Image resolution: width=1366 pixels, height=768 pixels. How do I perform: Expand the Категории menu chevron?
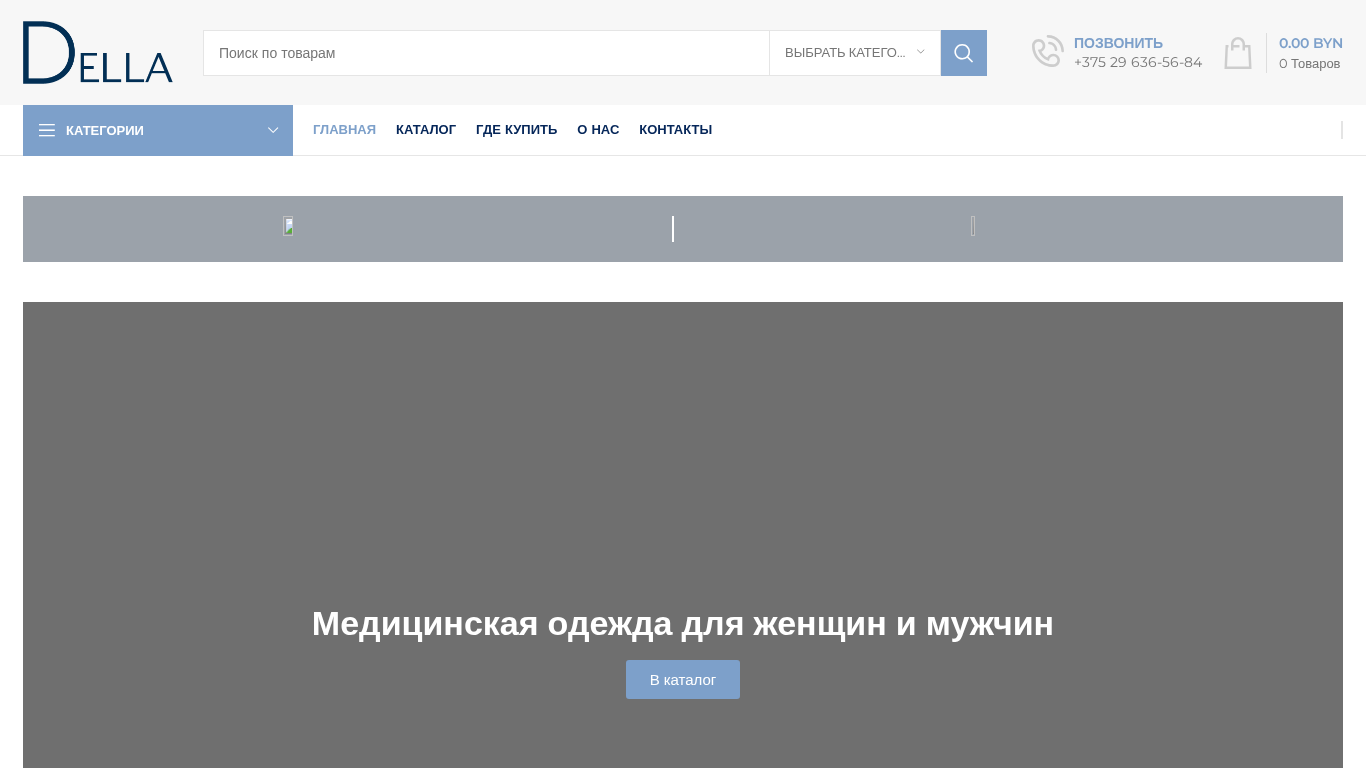tap(273, 130)
